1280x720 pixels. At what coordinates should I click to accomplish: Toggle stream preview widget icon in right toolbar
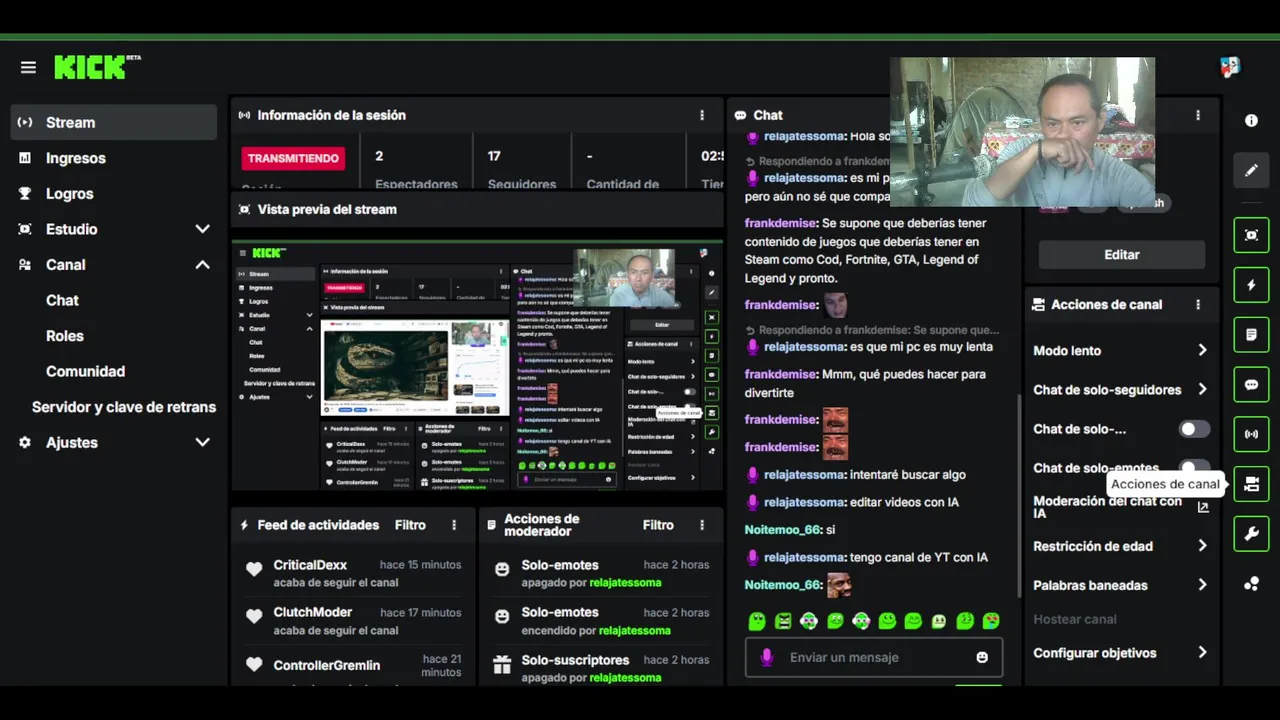tap(1251, 235)
